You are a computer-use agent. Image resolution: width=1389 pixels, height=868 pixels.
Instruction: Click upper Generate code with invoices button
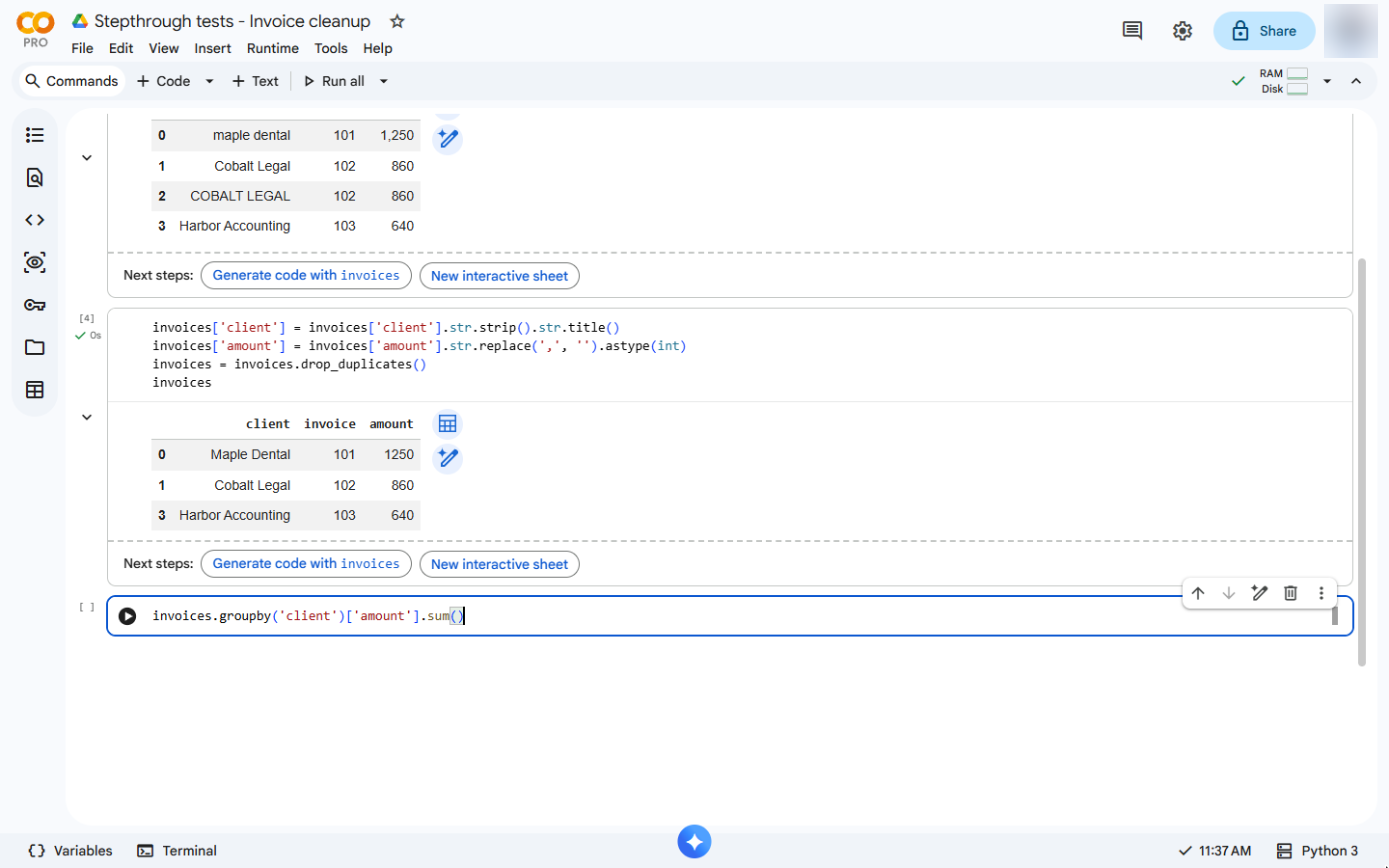306,276
